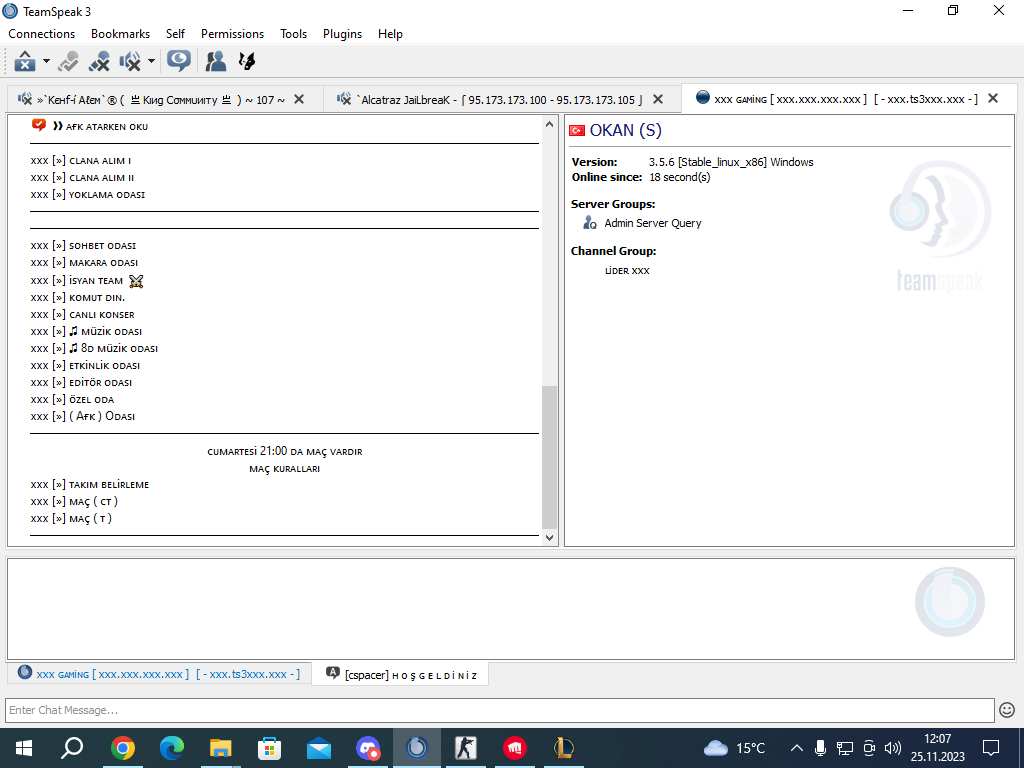Open the Permissions menu
The width and height of the screenshot is (1024, 768).
tap(232, 34)
